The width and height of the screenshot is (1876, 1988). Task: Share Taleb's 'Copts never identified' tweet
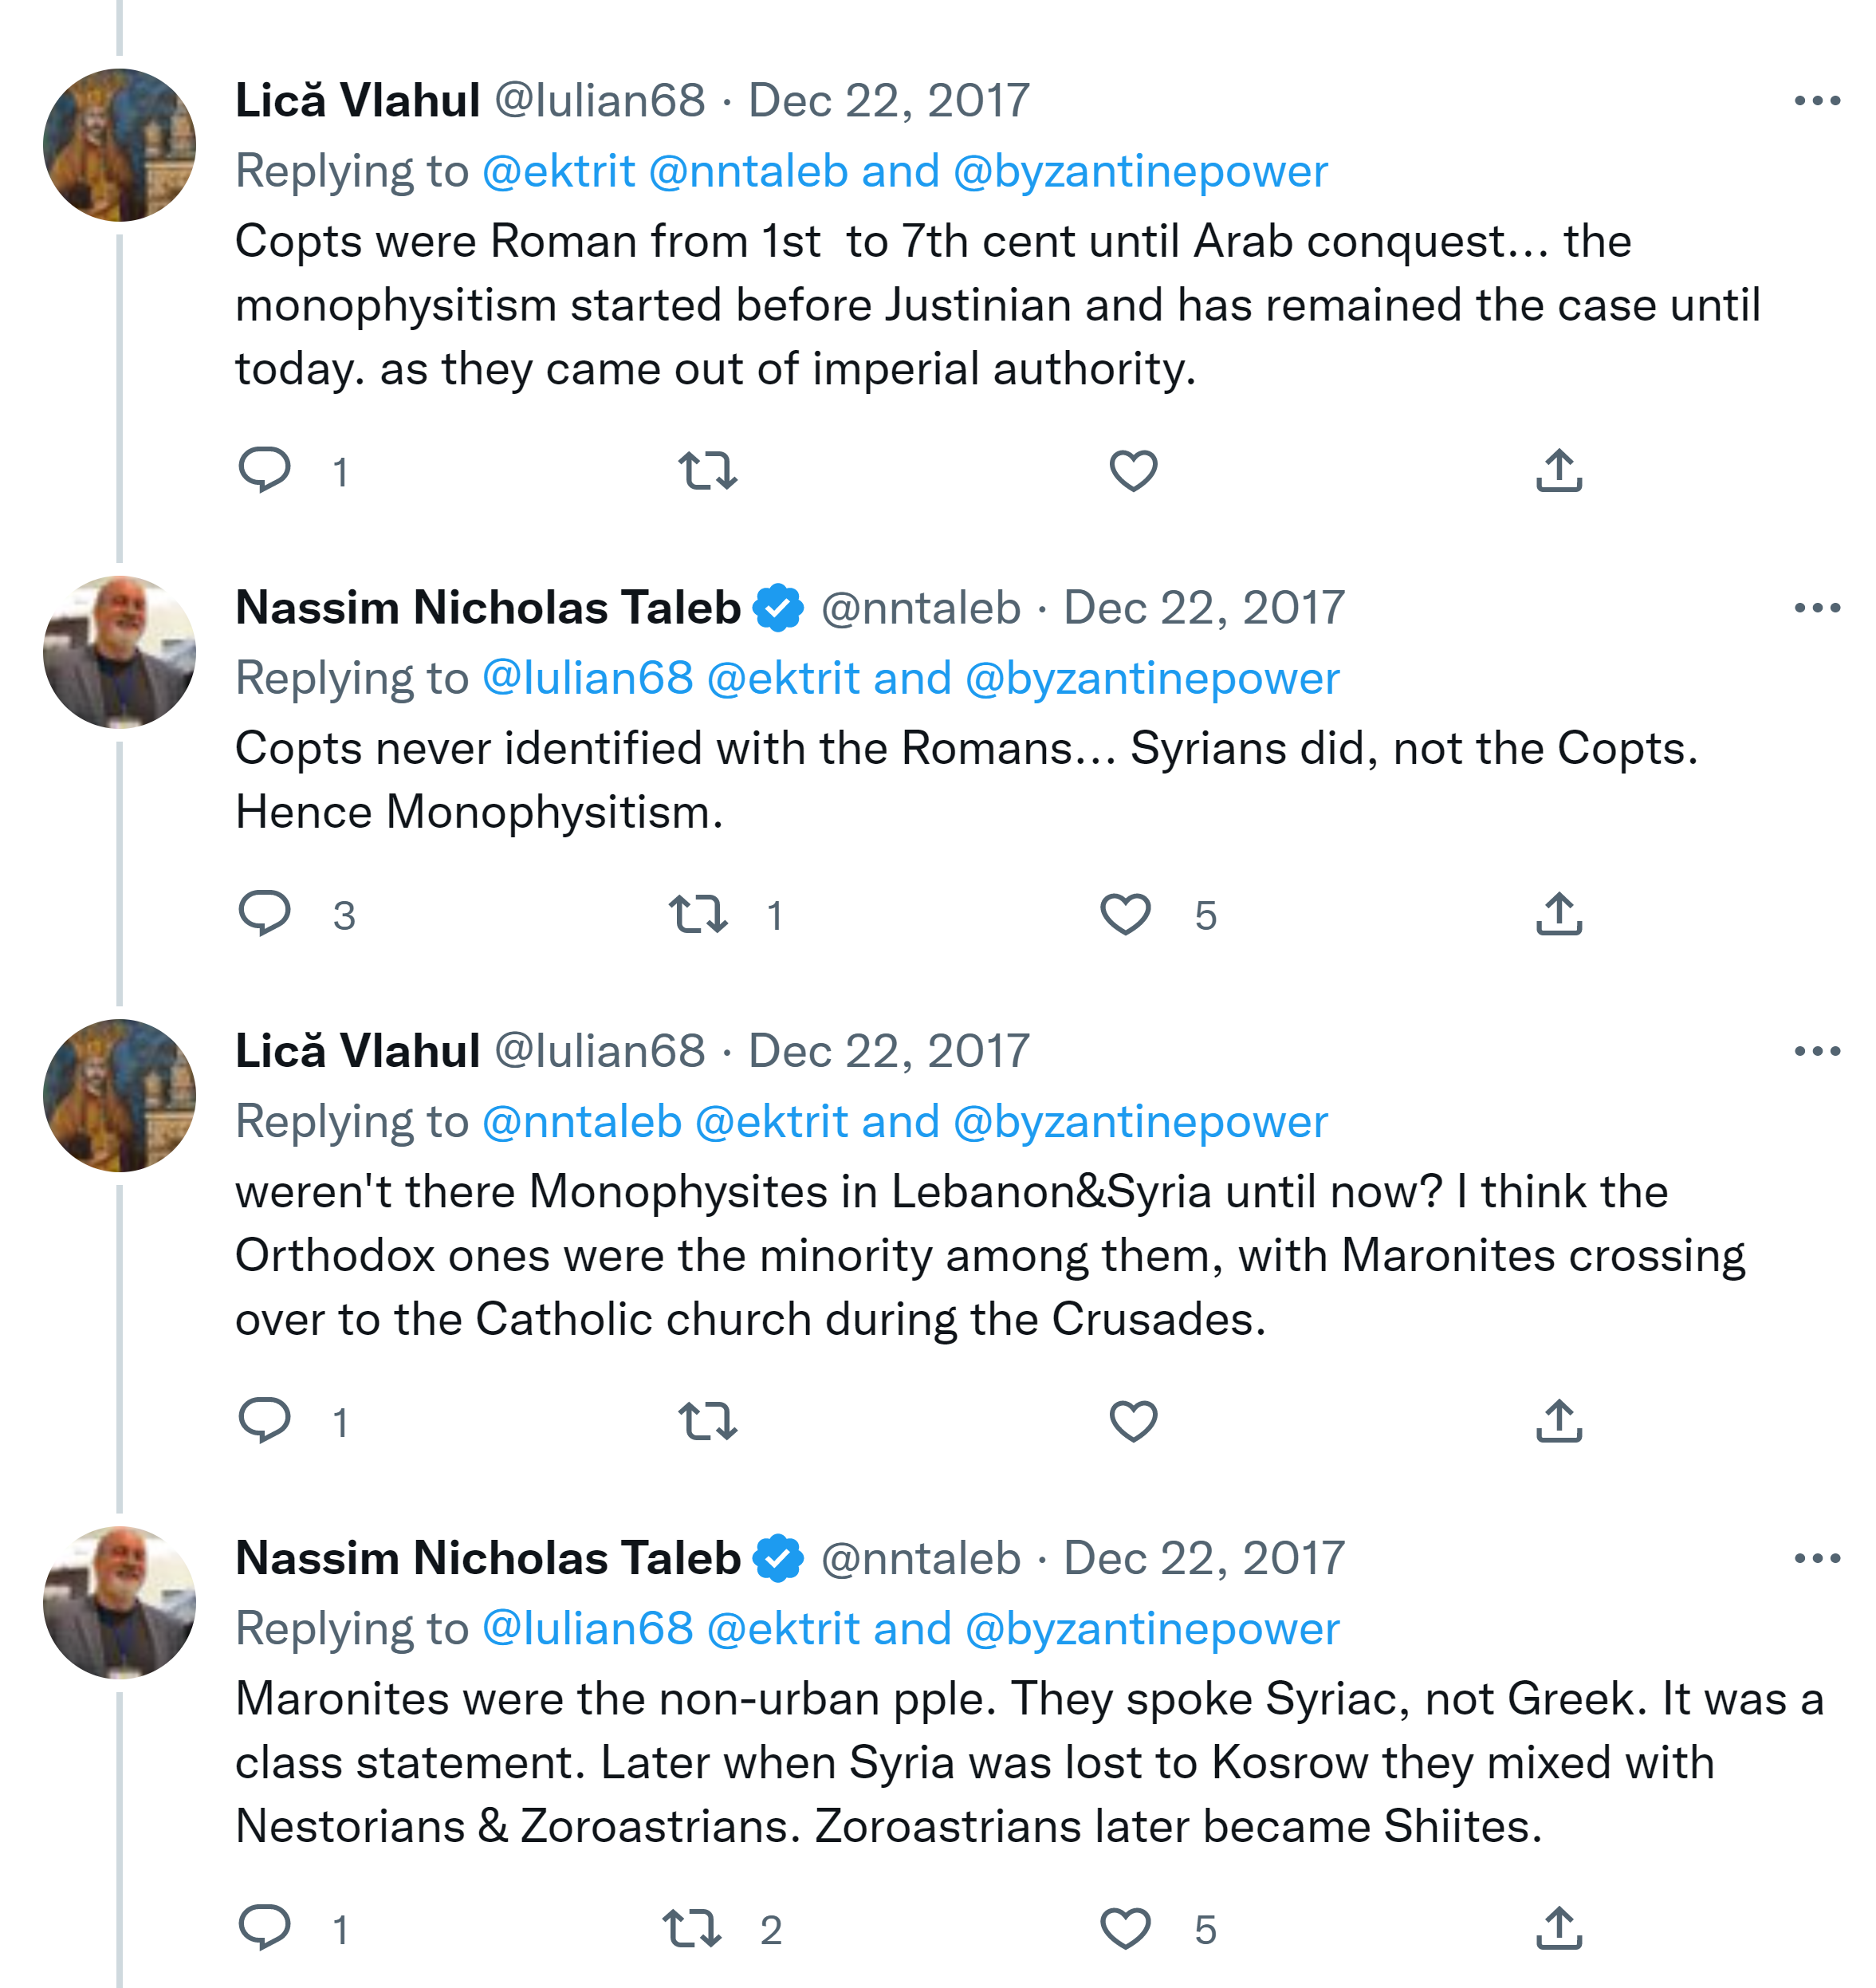point(1559,914)
